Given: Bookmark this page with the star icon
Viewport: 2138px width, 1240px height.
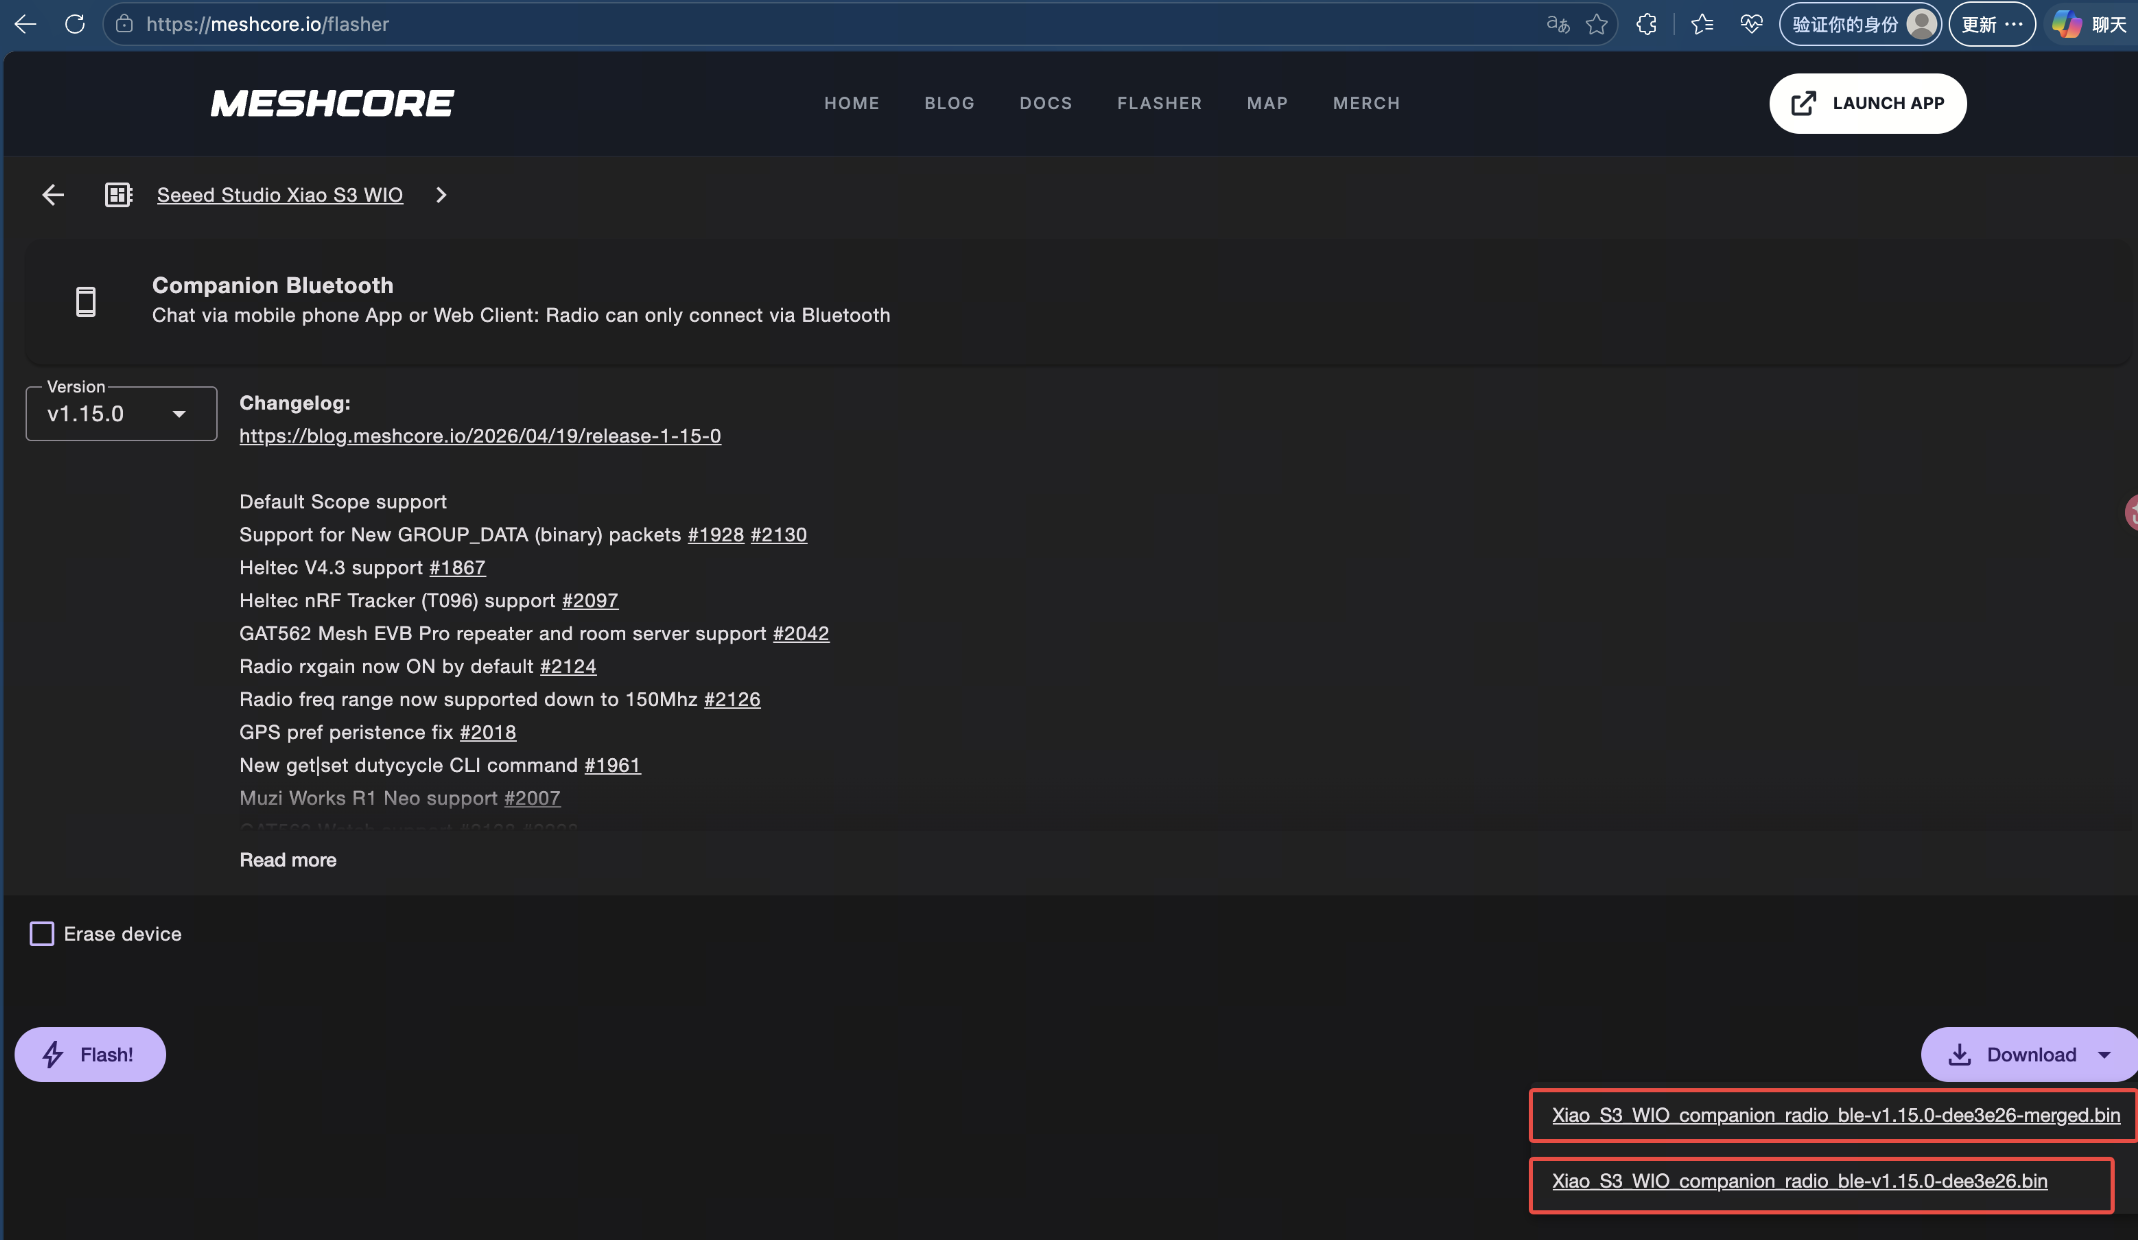Looking at the screenshot, I should click(x=1597, y=24).
